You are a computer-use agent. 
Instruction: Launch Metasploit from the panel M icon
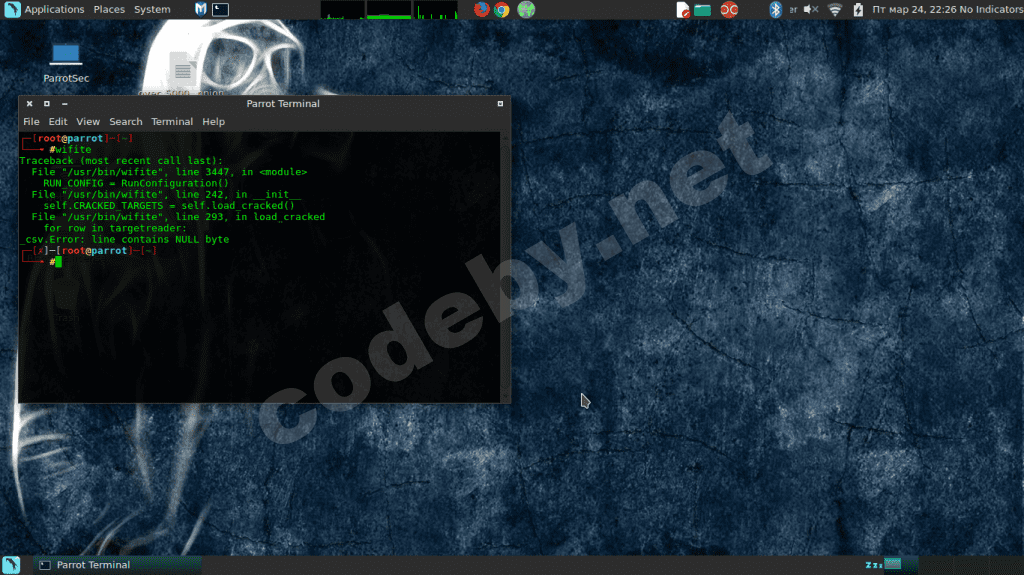200,9
